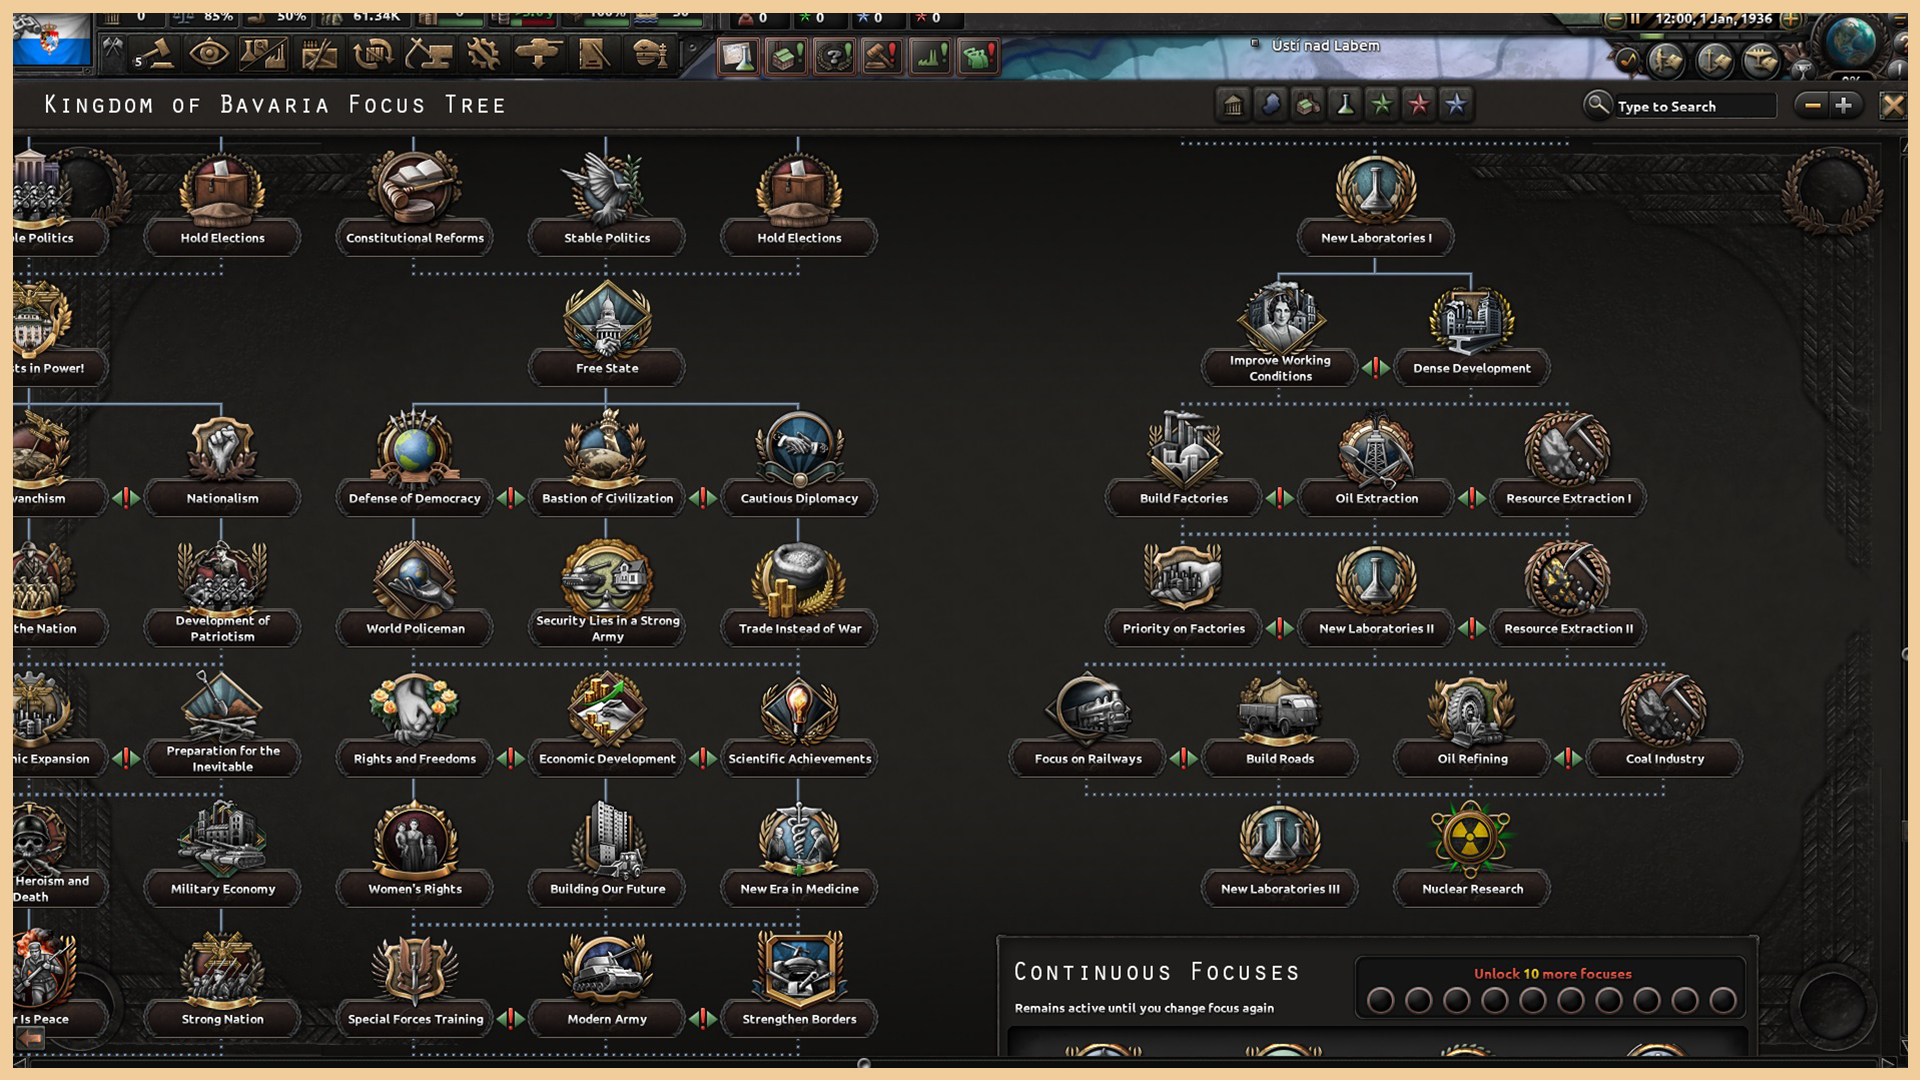Toggle the game pause button
This screenshot has width=1920, height=1080.
click(x=1636, y=19)
